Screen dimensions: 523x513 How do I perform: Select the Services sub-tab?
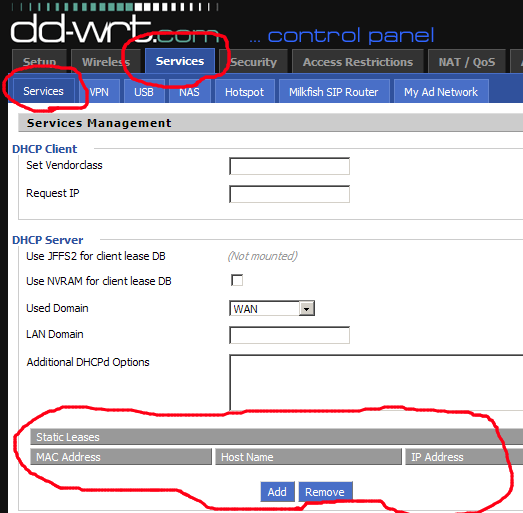tap(43, 91)
